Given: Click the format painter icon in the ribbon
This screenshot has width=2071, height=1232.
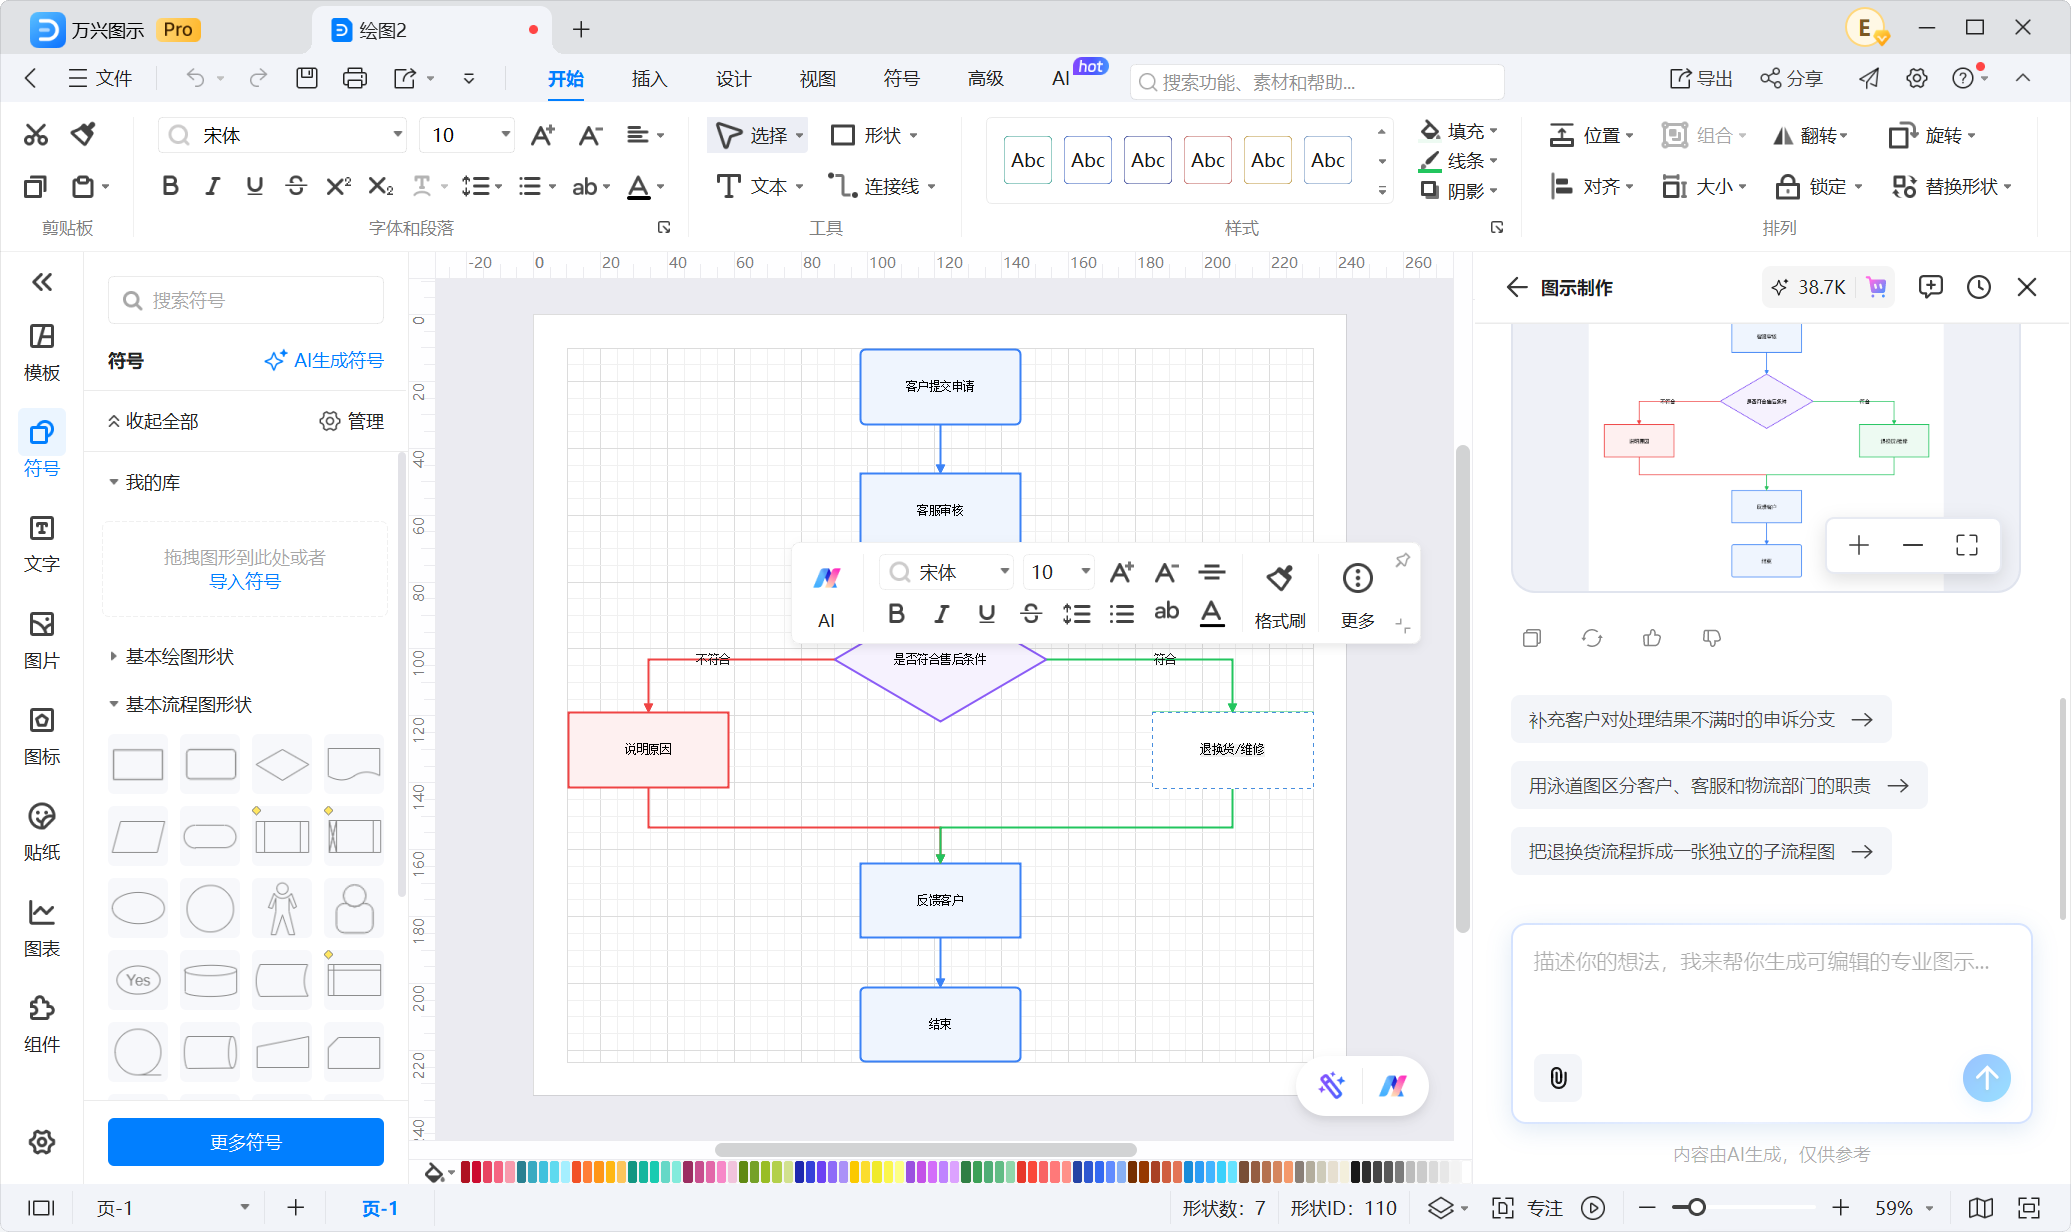Looking at the screenshot, I should click(x=83, y=134).
